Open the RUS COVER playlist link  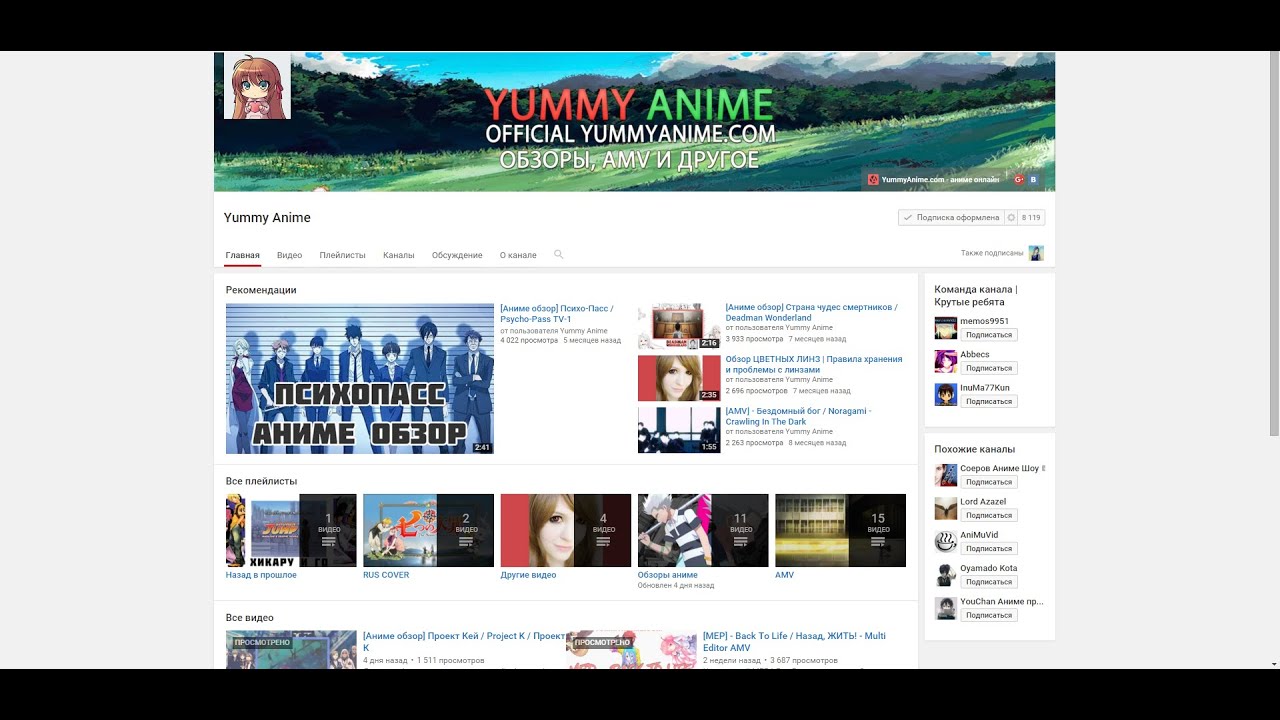[386, 575]
